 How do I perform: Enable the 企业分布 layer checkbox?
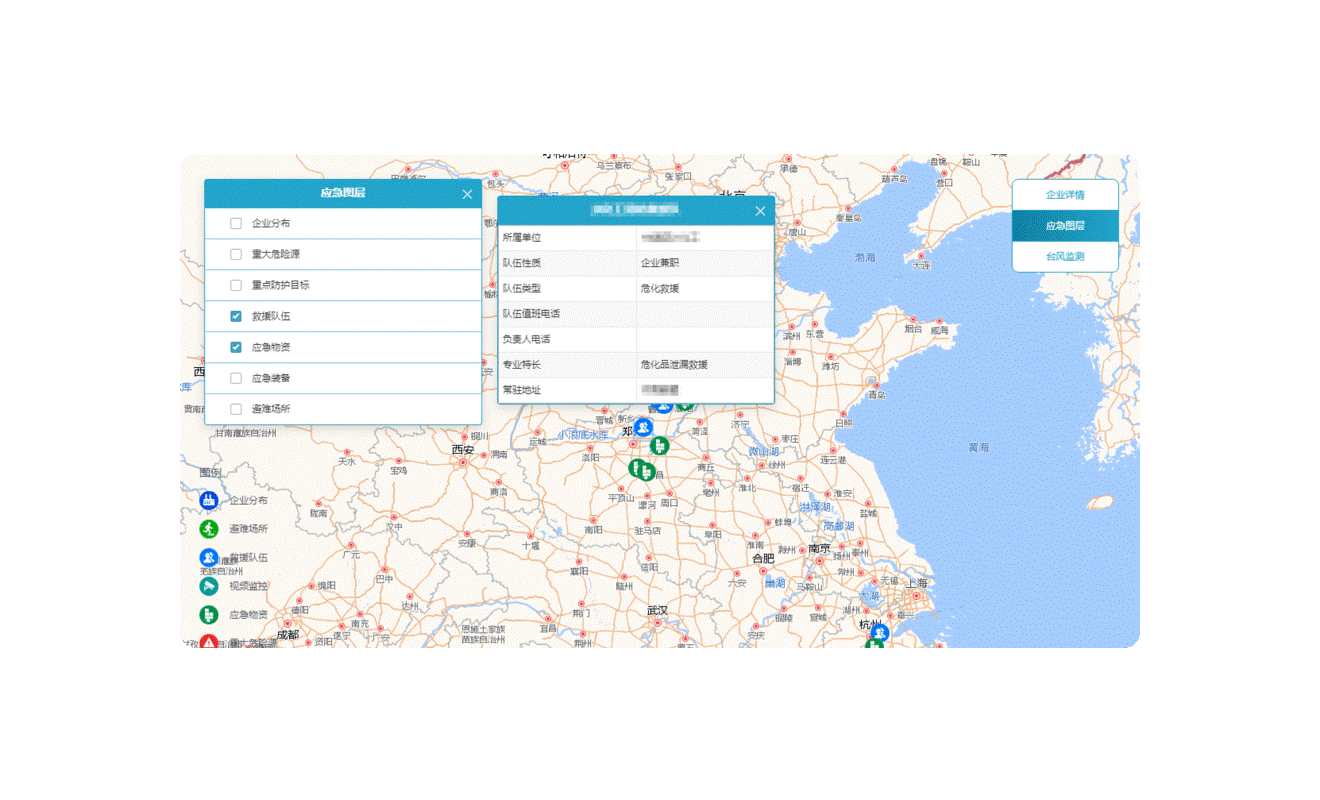[236, 223]
